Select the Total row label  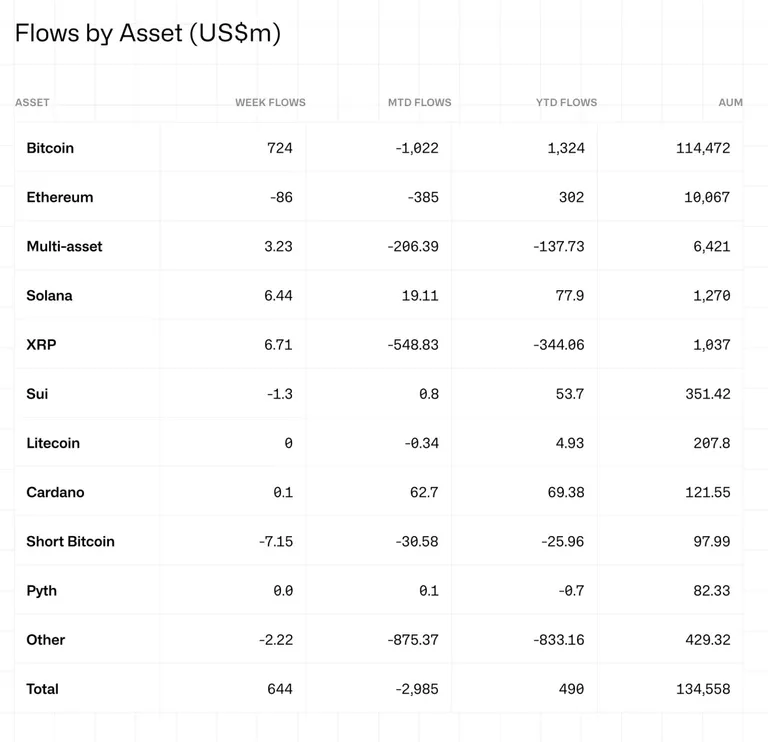(x=43, y=689)
